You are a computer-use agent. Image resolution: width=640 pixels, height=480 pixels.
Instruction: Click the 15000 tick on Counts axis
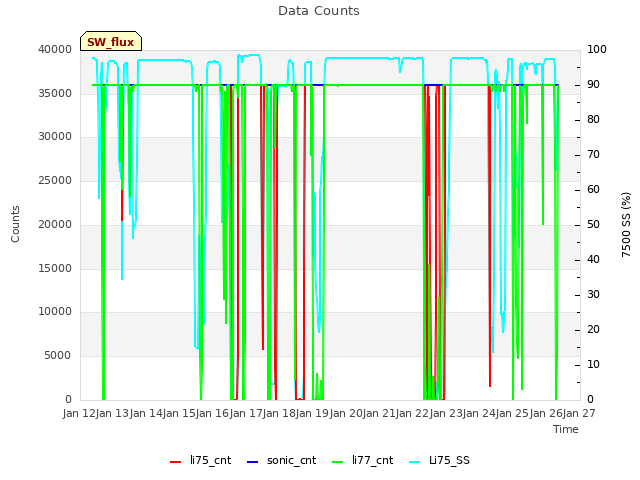coord(55,268)
